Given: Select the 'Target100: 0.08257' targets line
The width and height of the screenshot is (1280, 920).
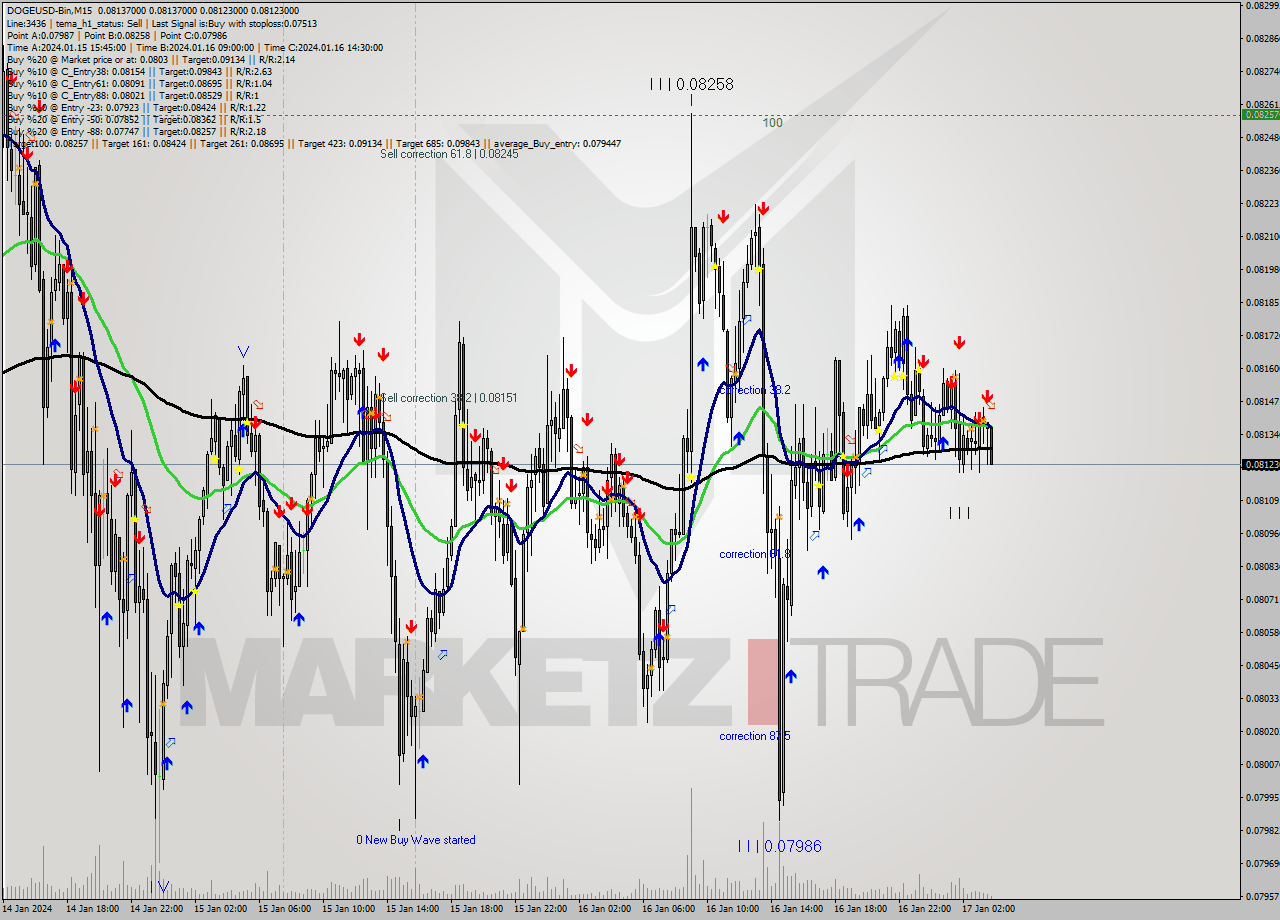Looking at the screenshot, I should [x=313, y=143].
